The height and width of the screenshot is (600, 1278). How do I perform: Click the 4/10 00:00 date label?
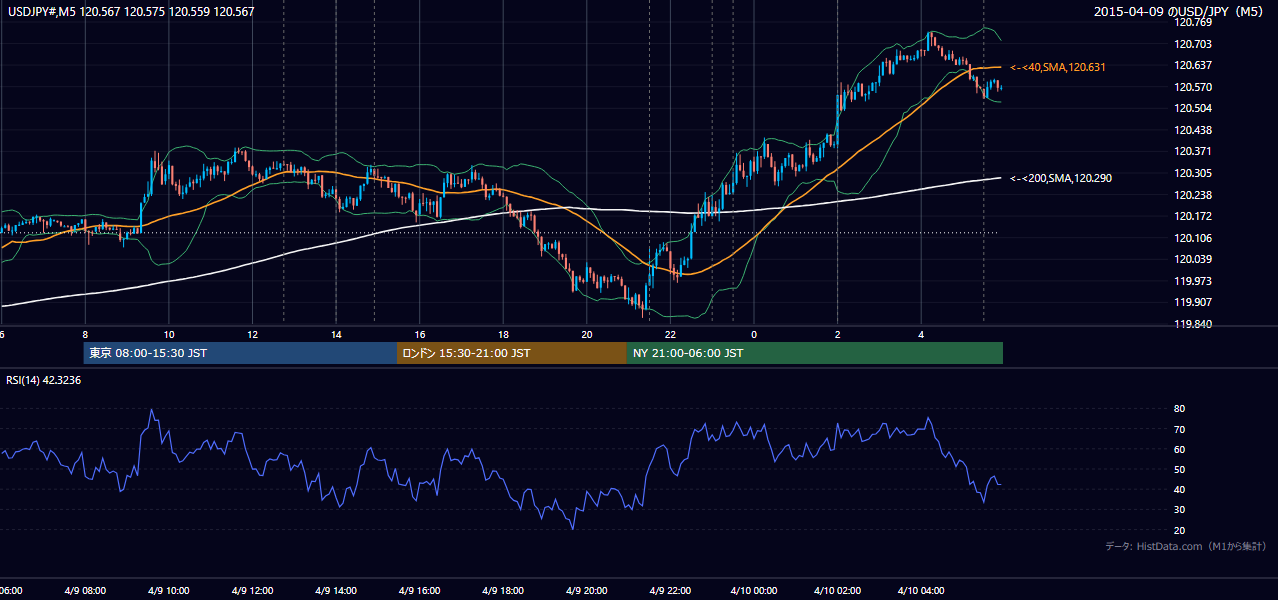tap(754, 590)
